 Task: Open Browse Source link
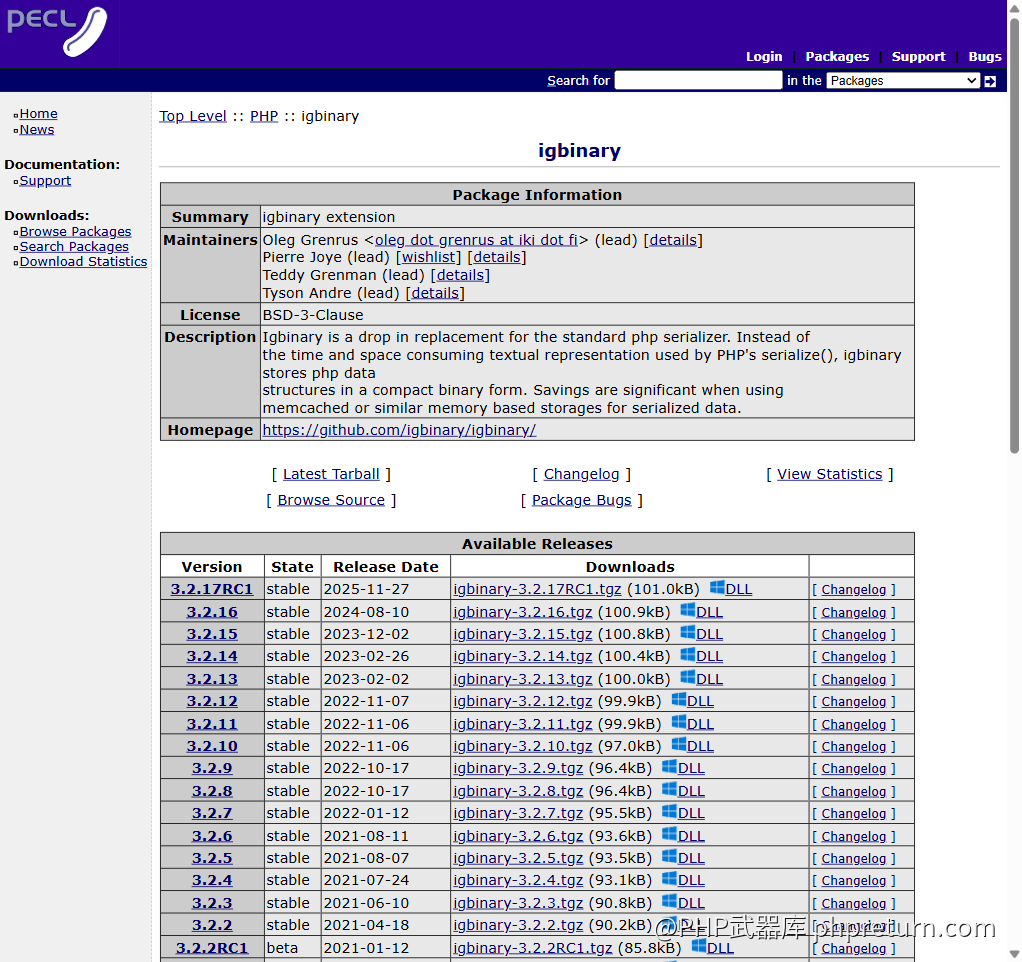point(331,500)
